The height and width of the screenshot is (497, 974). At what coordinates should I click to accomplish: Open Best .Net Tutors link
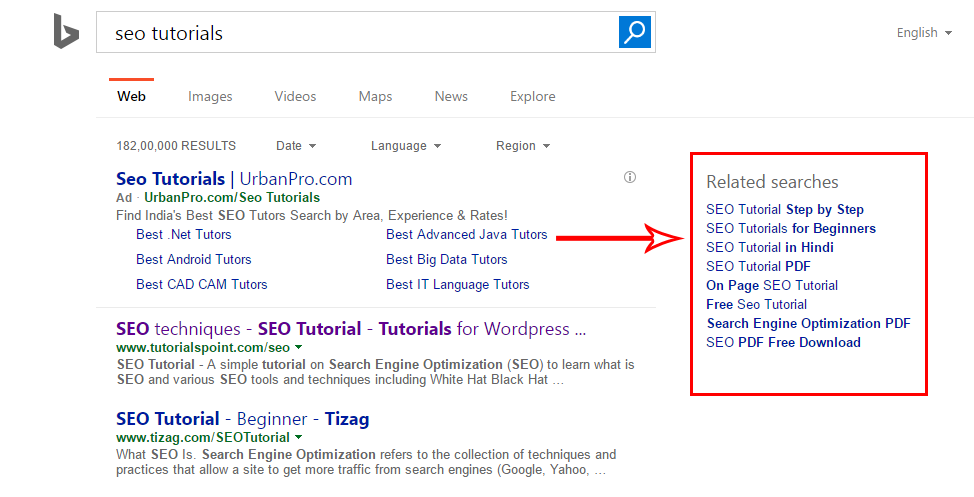(184, 235)
